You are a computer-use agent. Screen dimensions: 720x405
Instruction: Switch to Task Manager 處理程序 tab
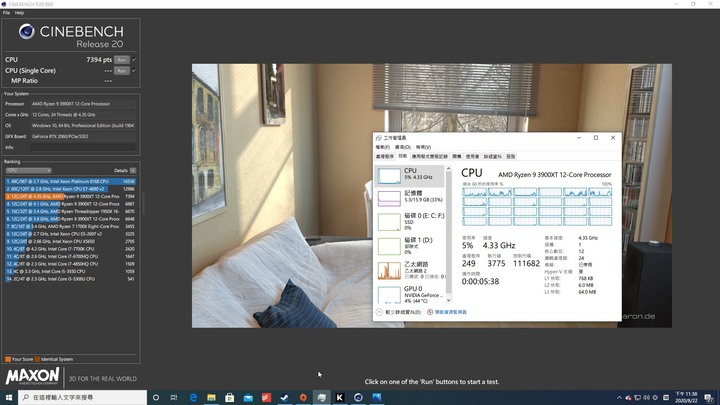[385, 157]
